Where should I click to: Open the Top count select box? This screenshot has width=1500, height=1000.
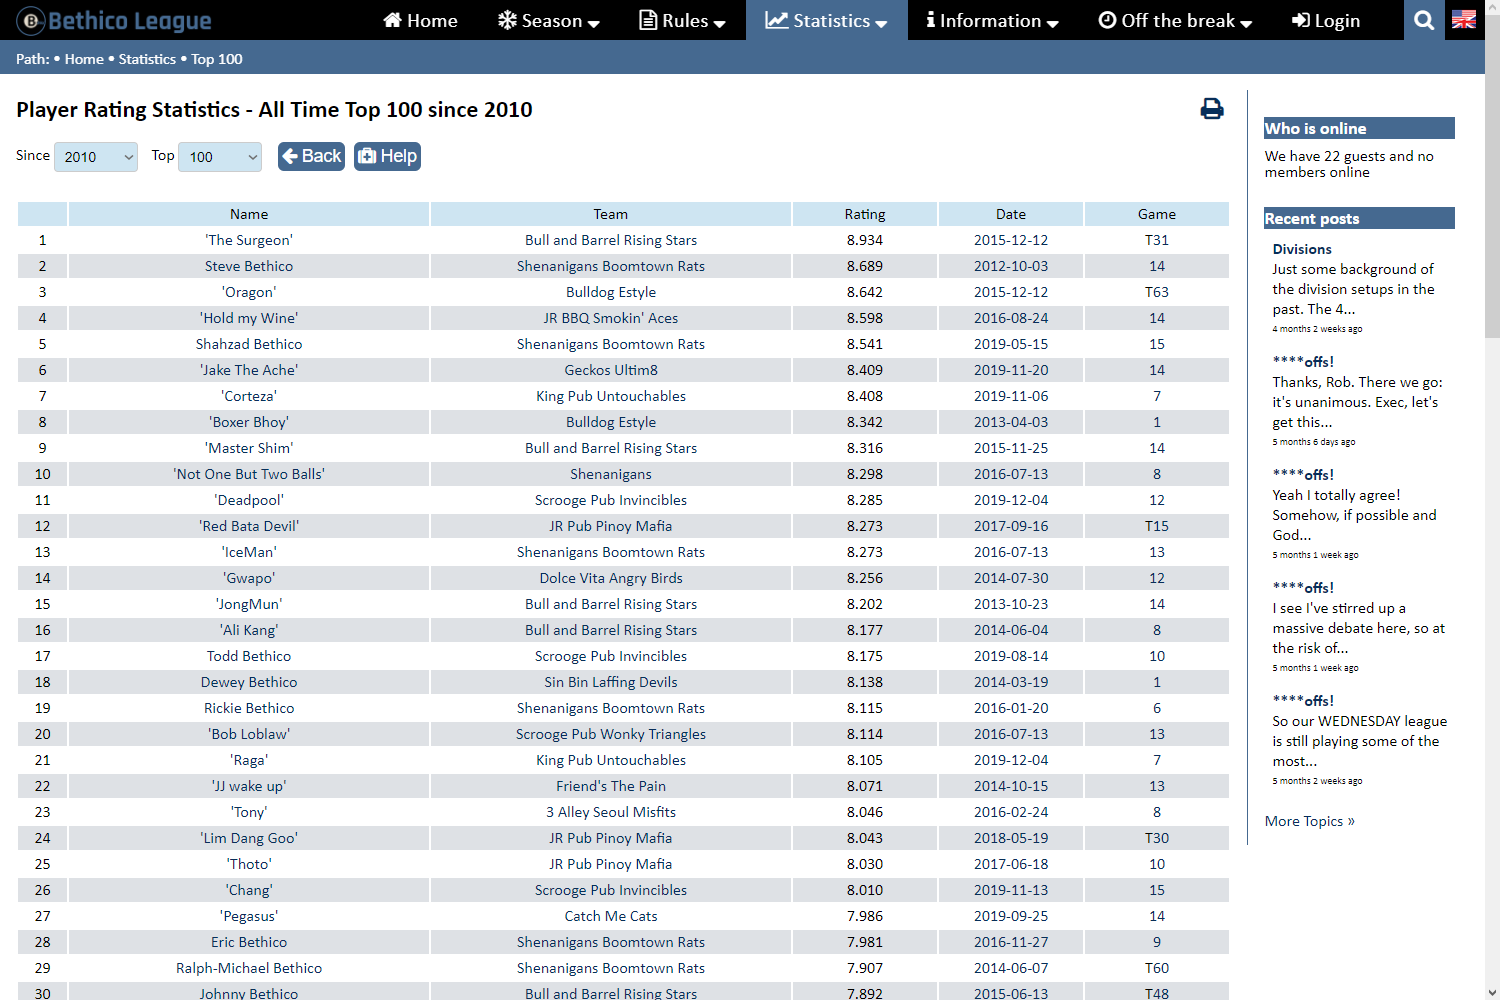tap(220, 157)
